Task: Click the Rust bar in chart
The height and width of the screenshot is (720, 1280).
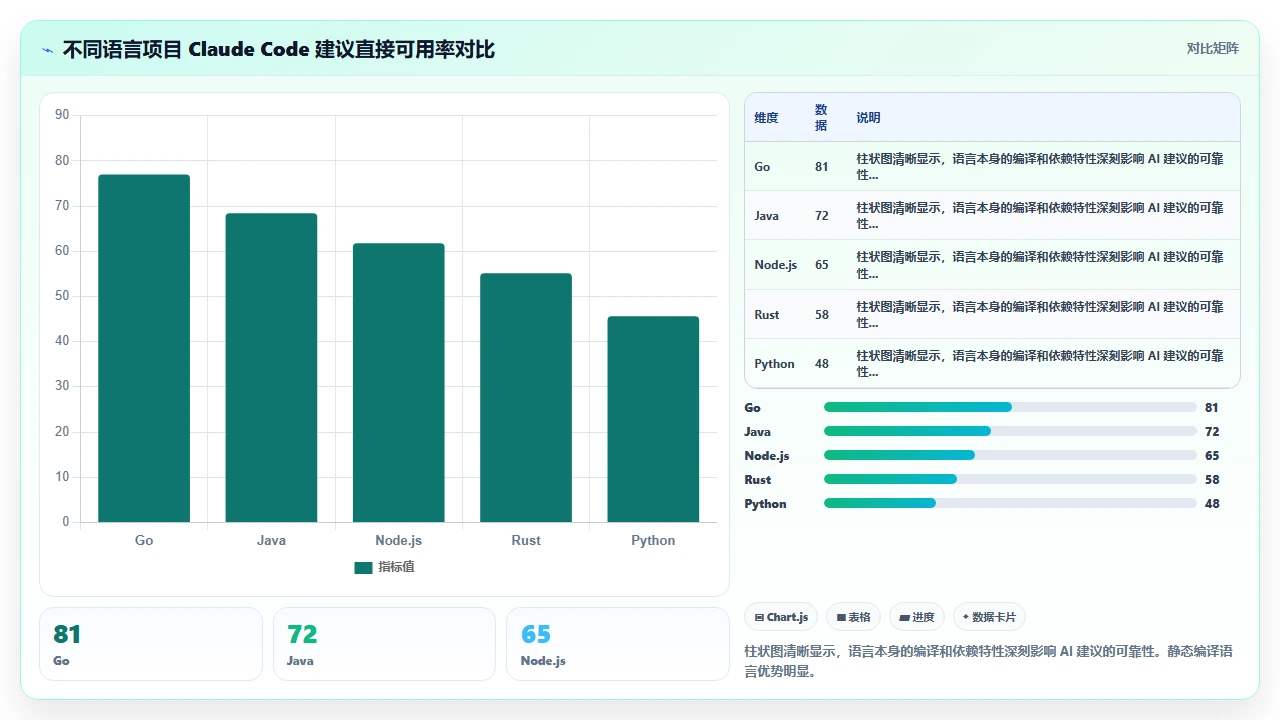Action: 526,398
